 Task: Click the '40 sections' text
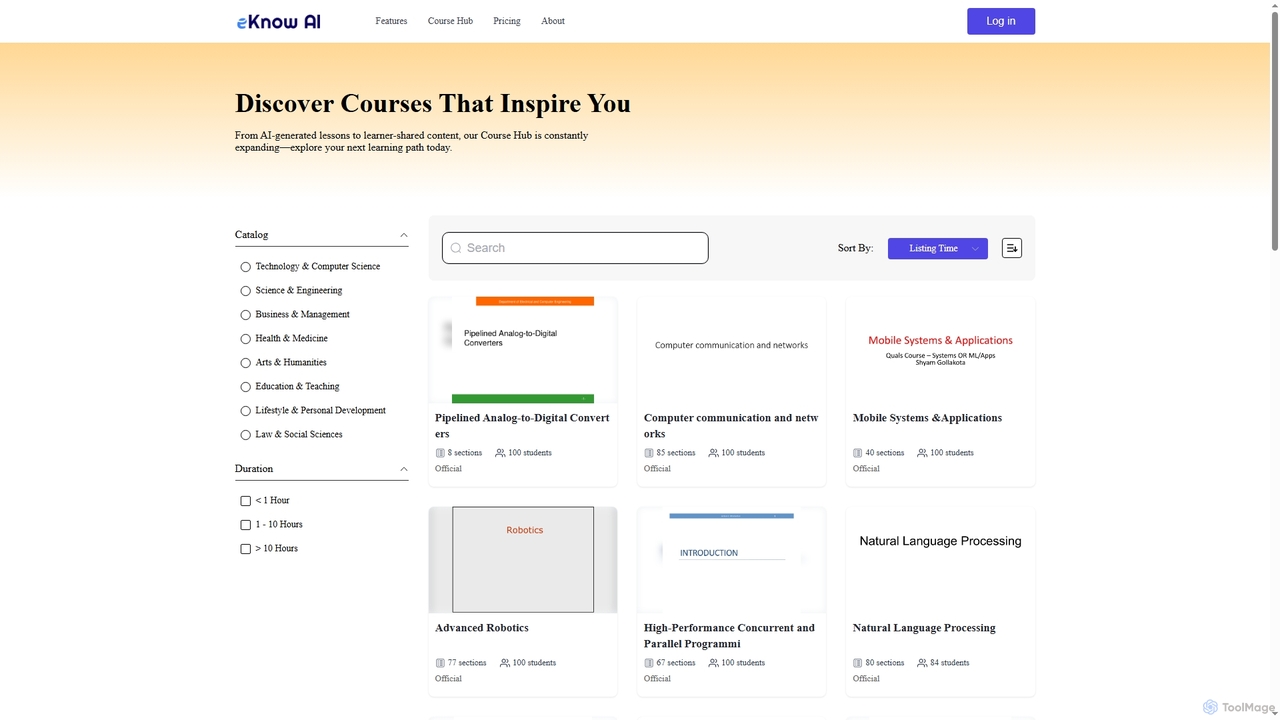point(885,453)
